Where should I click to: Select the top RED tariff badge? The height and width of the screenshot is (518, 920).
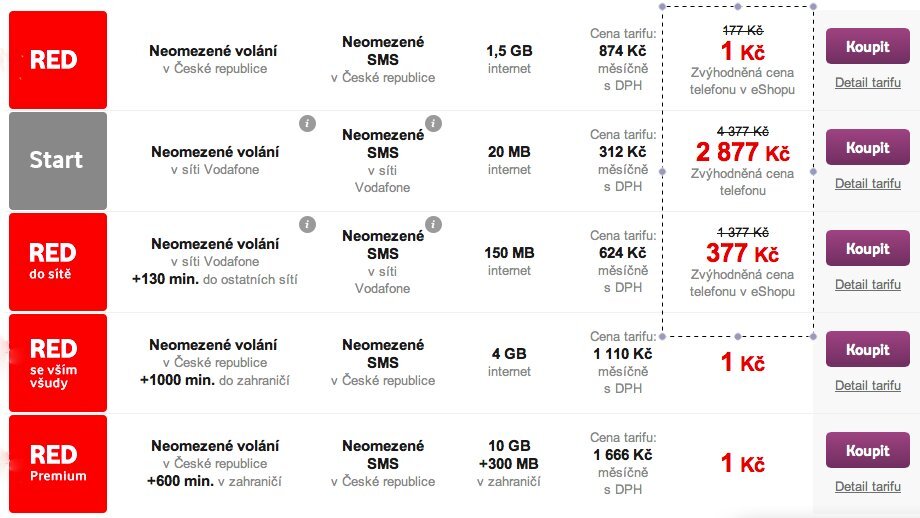[x=57, y=60]
